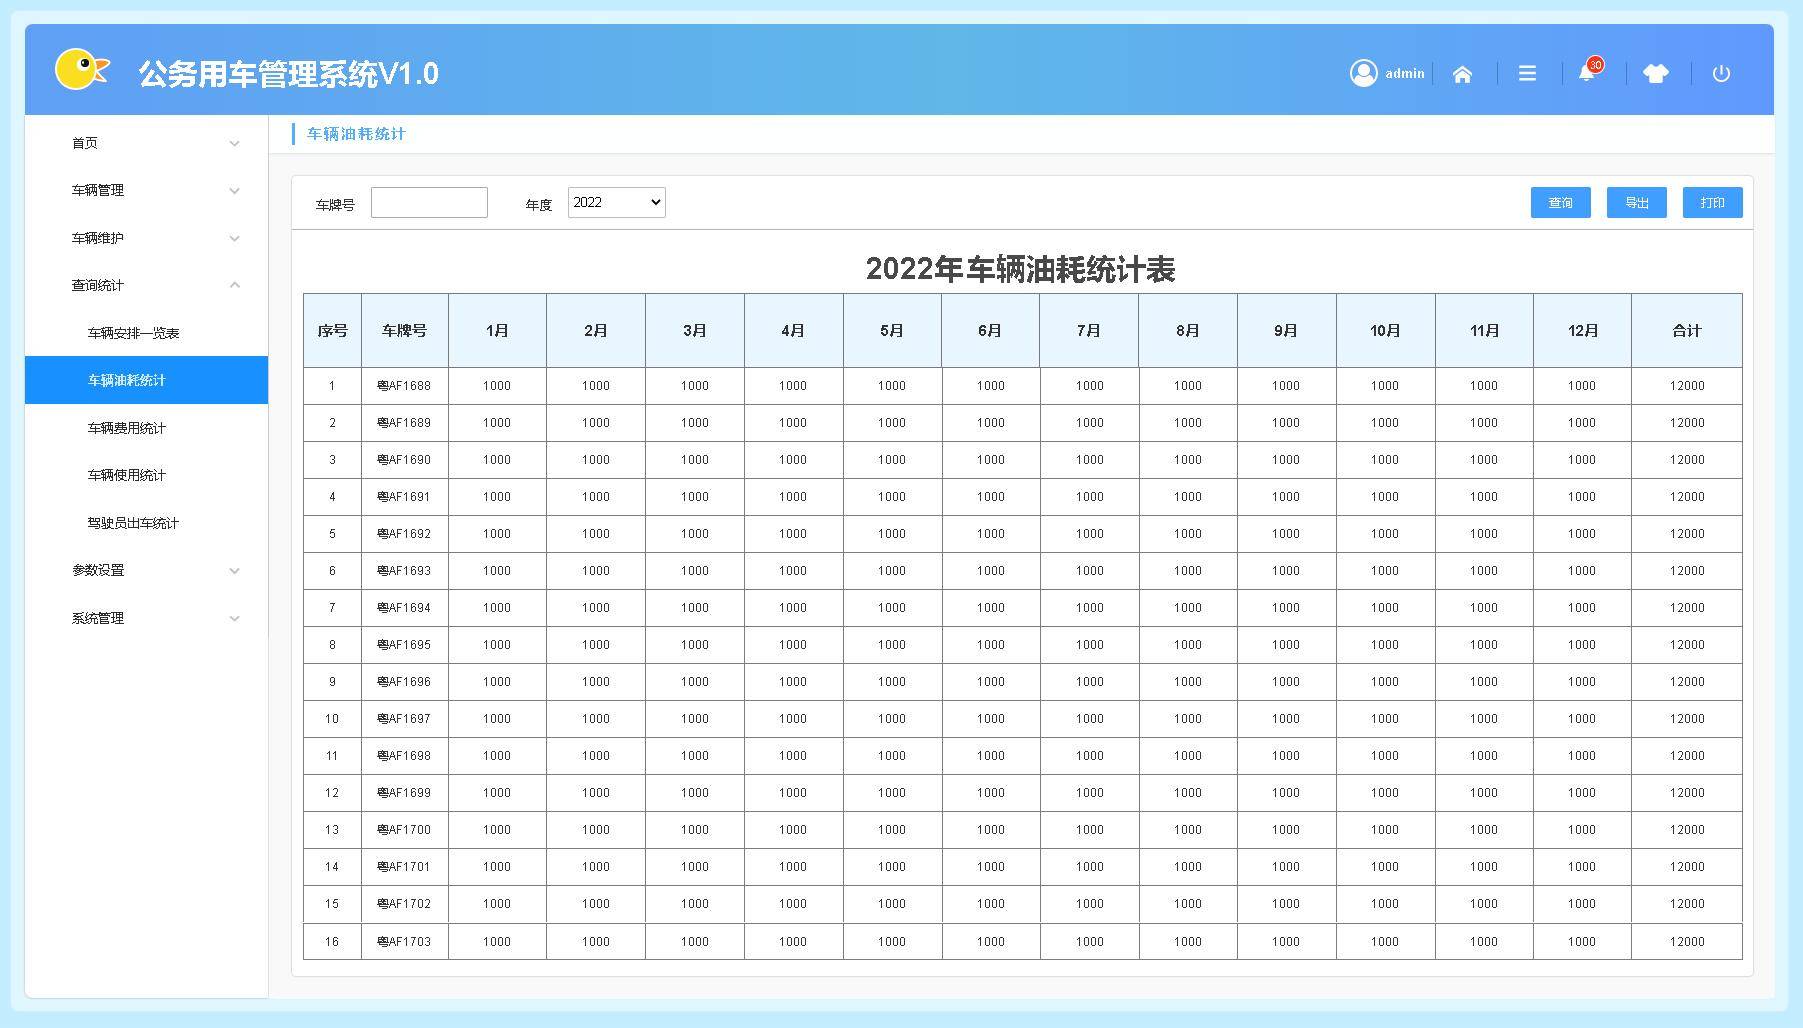
Task: Open the admin user avatar icon
Action: [x=1363, y=73]
